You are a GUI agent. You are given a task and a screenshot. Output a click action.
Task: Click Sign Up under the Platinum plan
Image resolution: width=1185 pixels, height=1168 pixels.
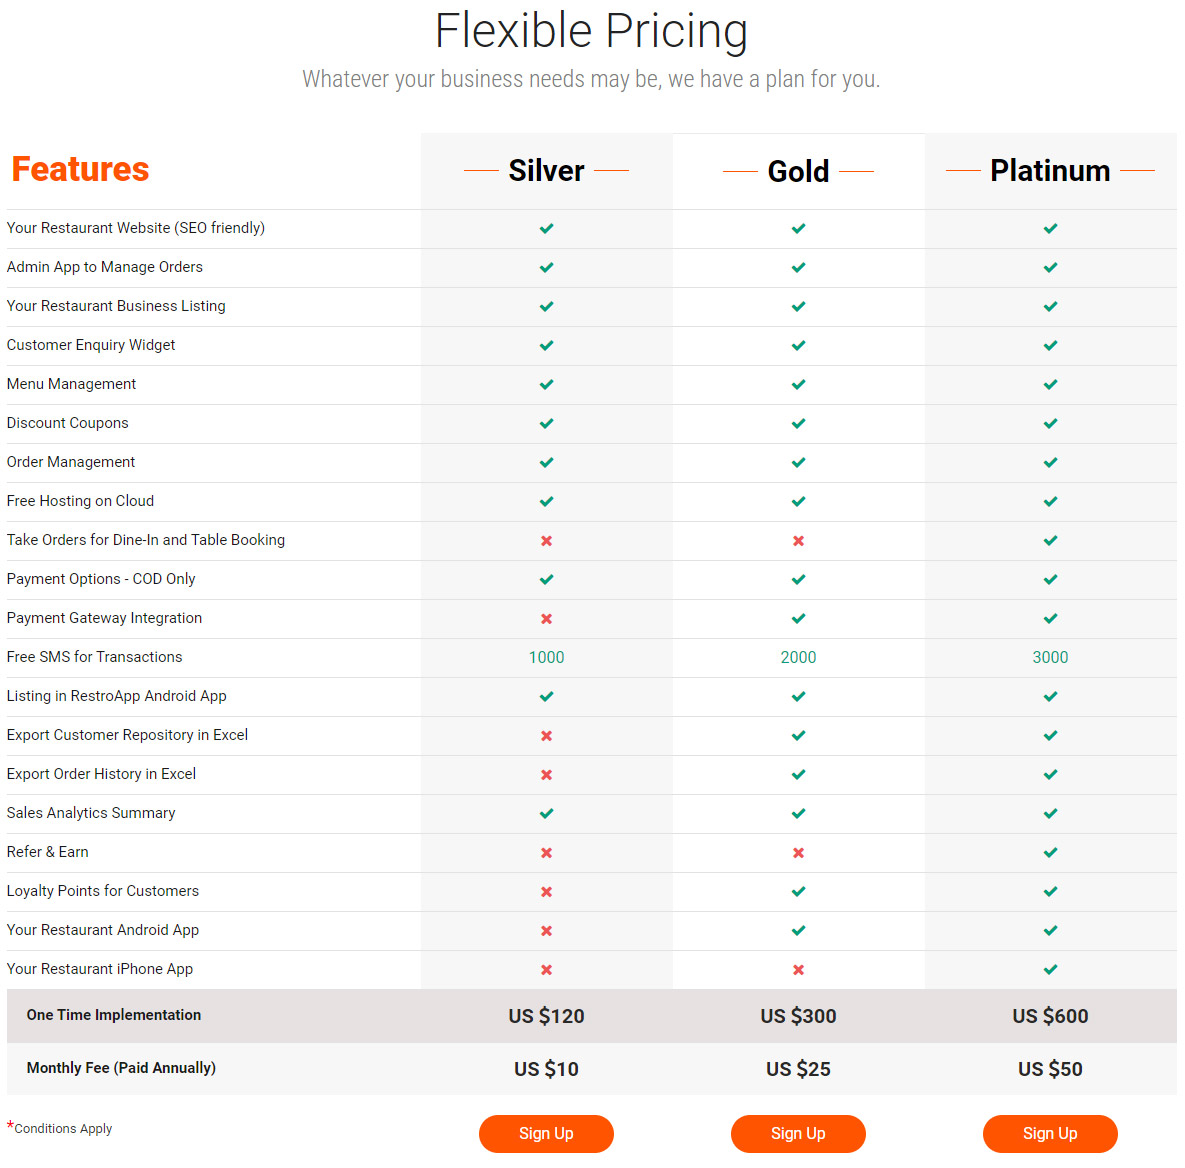click(x=1050, y=1133)
